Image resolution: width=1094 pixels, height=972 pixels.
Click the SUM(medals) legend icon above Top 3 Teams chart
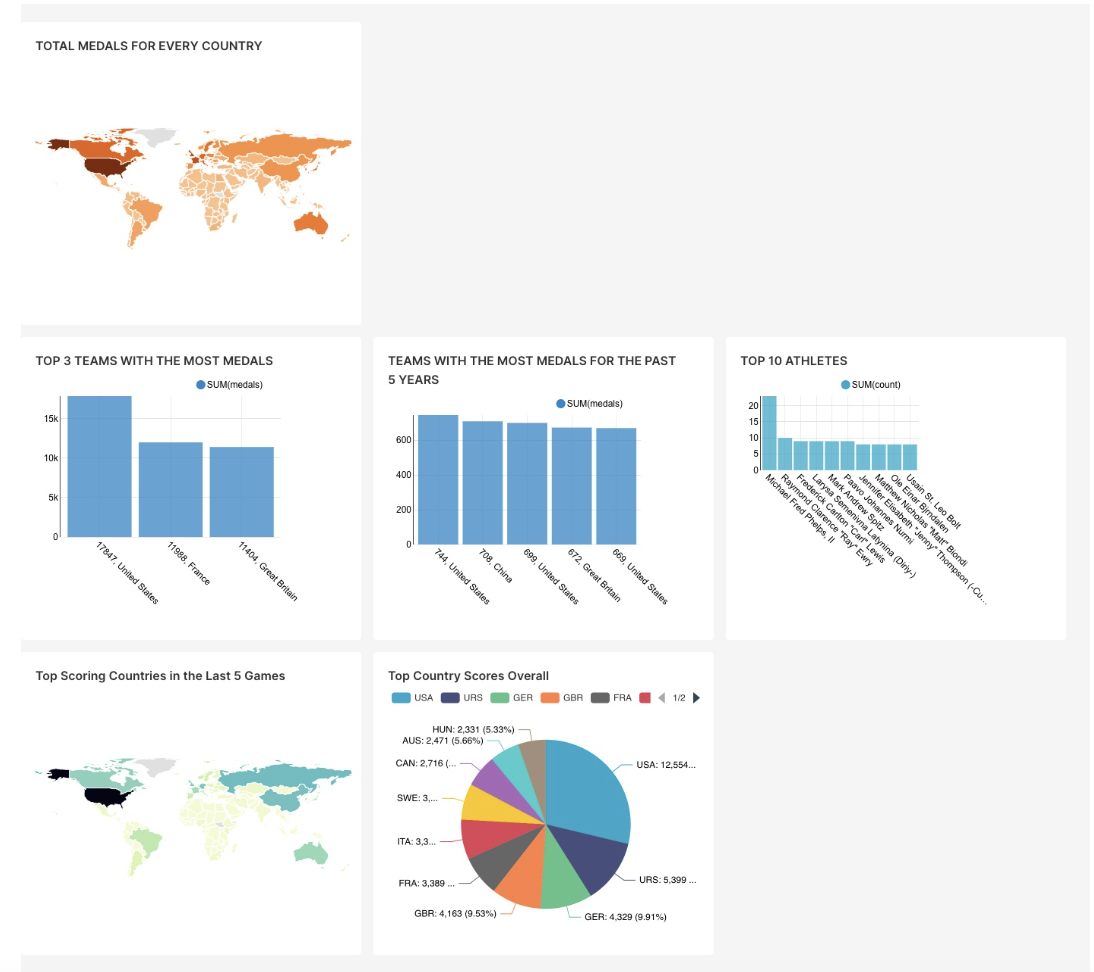(x=203, y=382)
